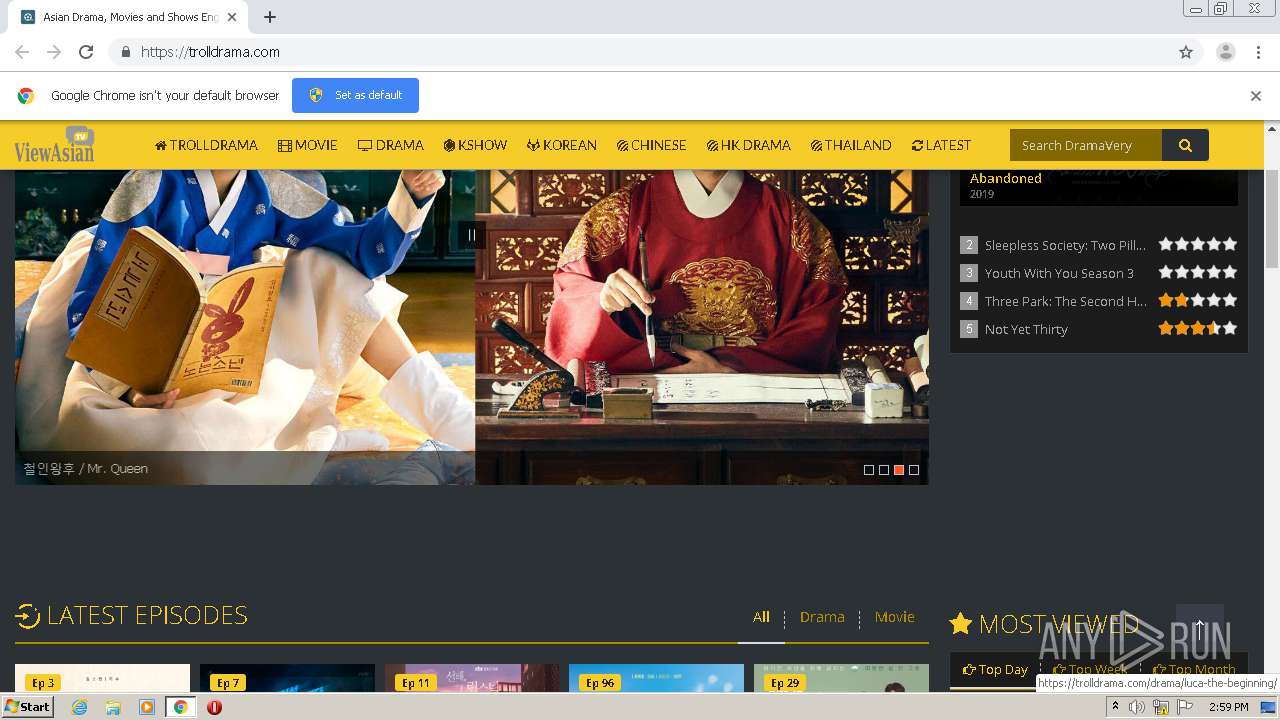
Task: Select the fourth slideshow dot indicator
Action: 914,470
